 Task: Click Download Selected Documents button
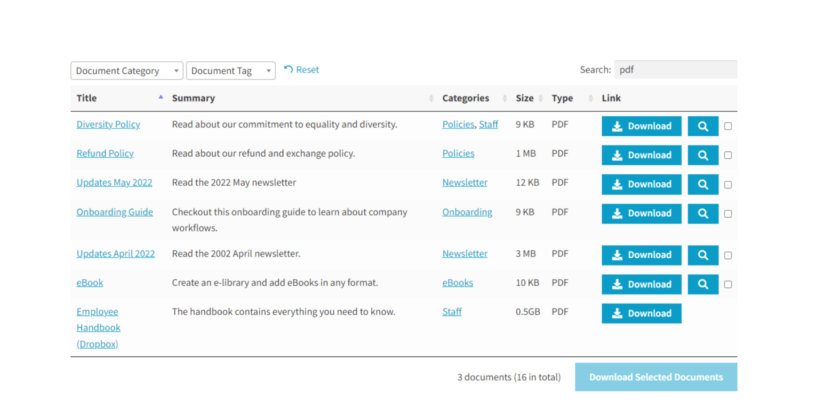coord(655,377)
